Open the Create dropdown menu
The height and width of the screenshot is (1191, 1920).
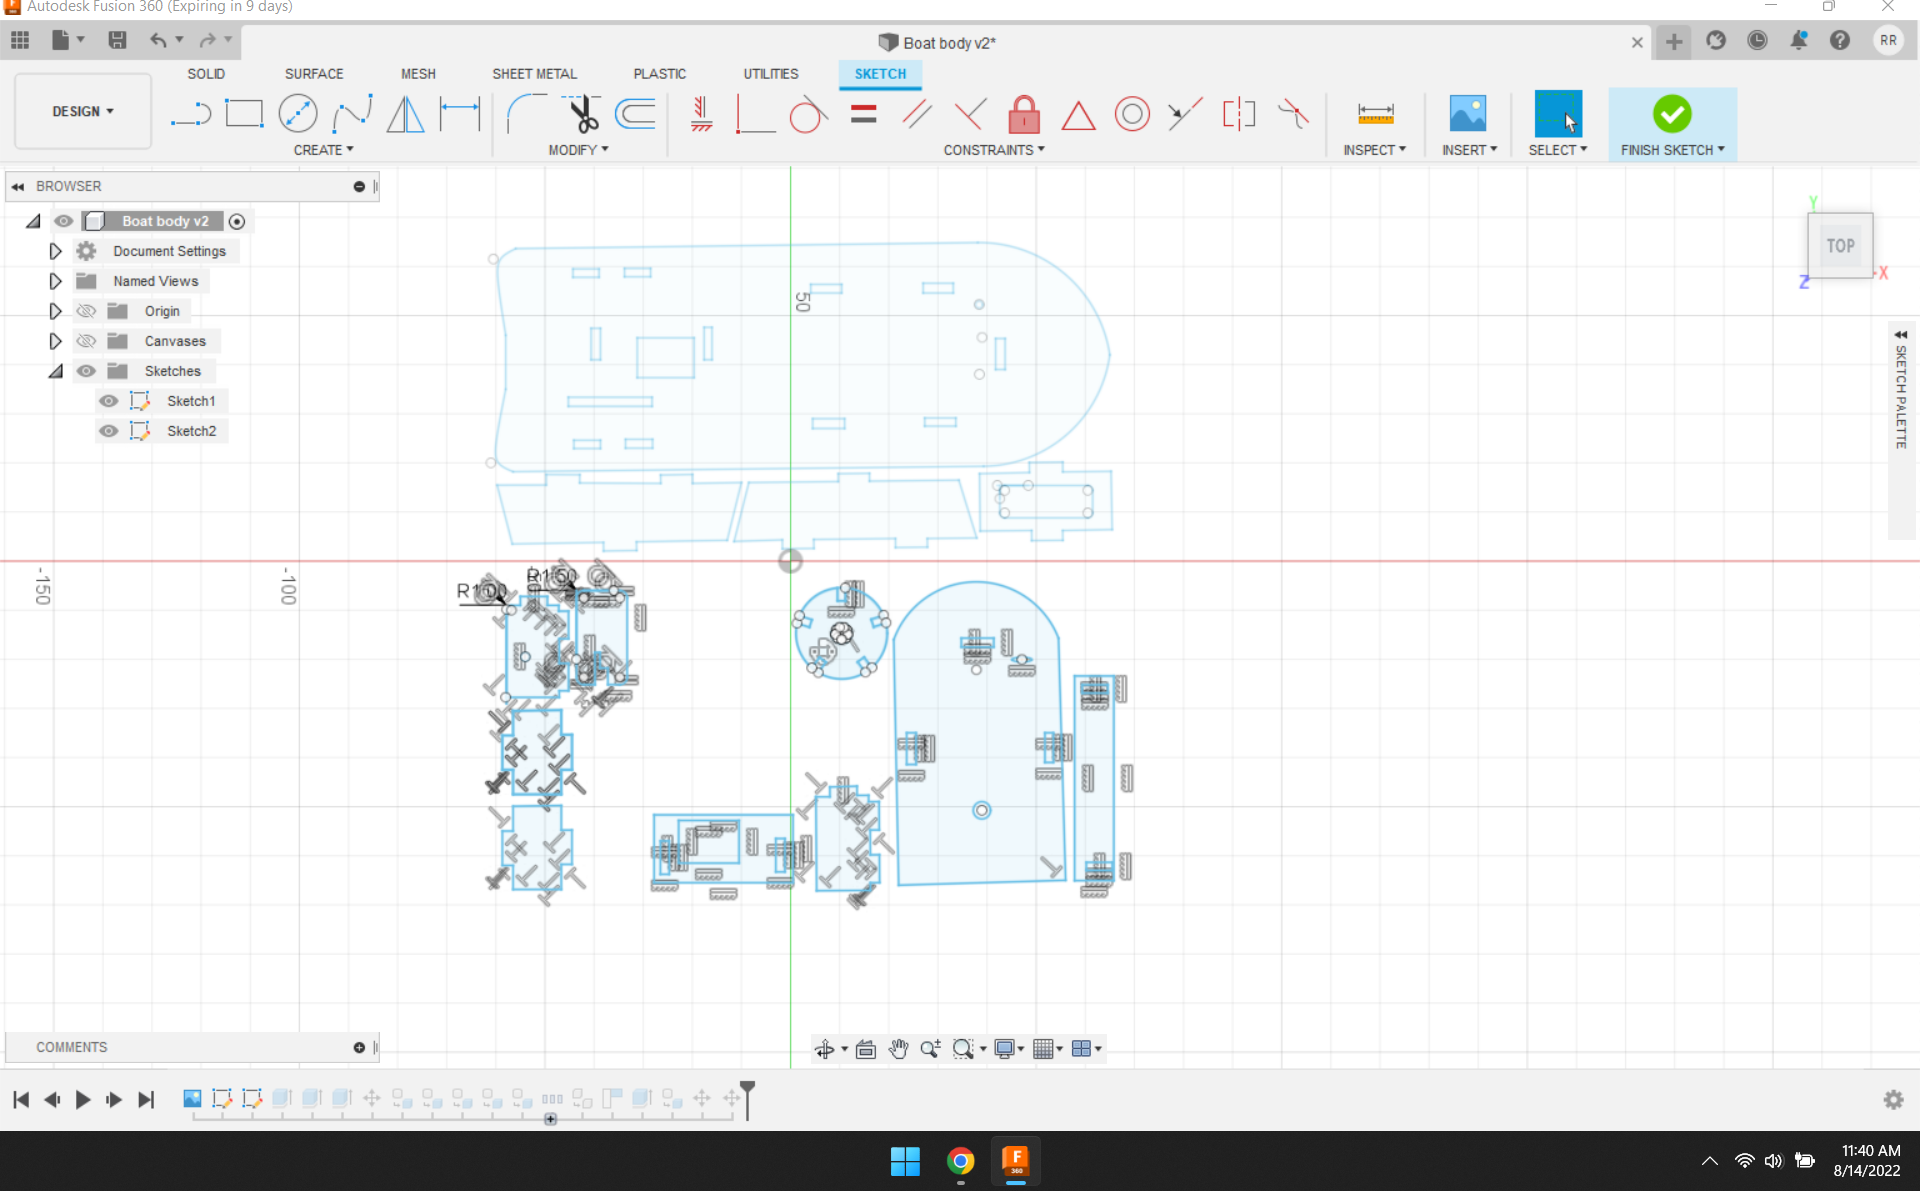(323, 150)
